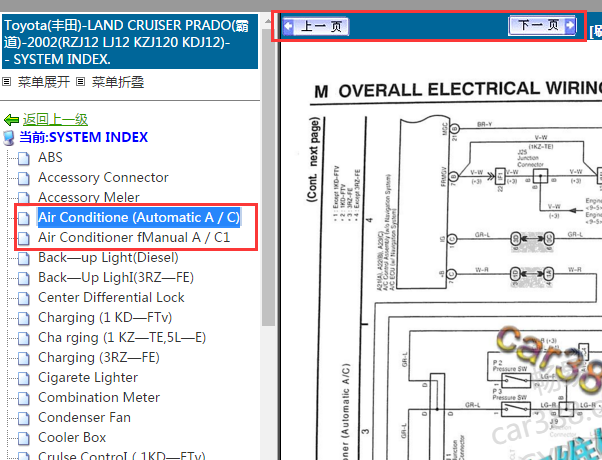
Task: Click the left panel scrollbar up arrow
Action: (268, 21)
